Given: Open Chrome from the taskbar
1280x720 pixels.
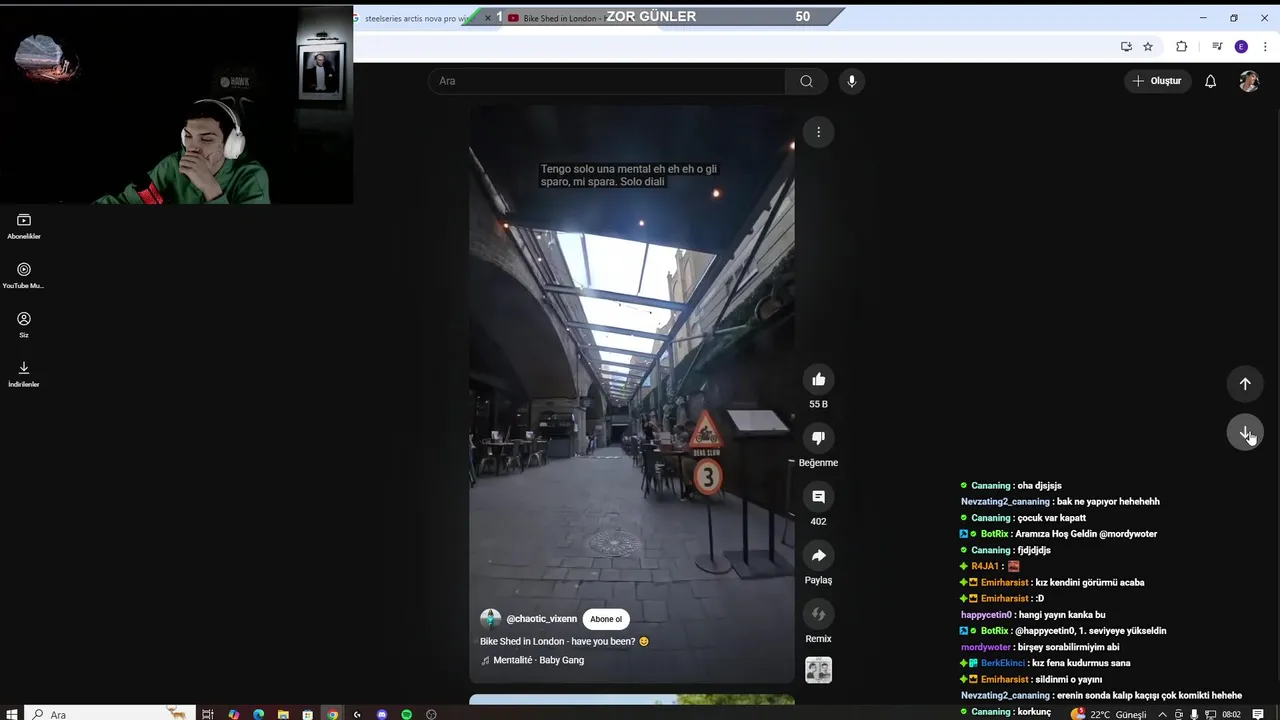Looking at the screenshot, I should (333, 714).
